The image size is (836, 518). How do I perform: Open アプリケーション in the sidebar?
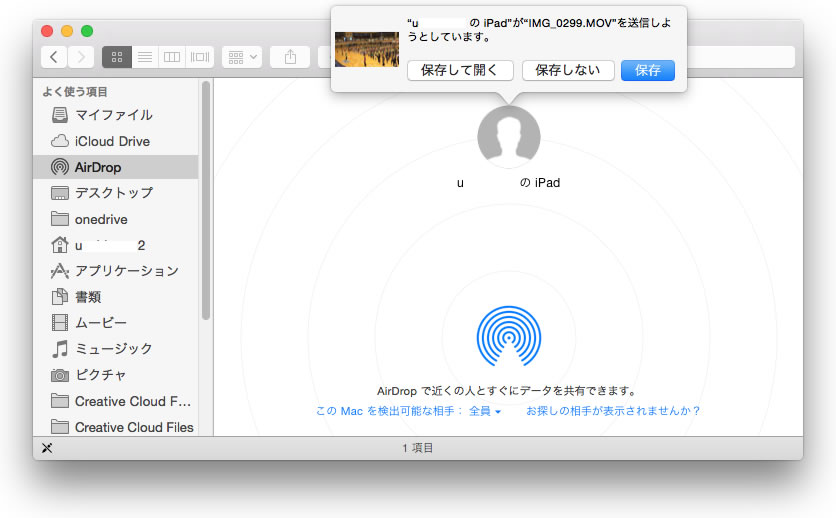[116, 271]
